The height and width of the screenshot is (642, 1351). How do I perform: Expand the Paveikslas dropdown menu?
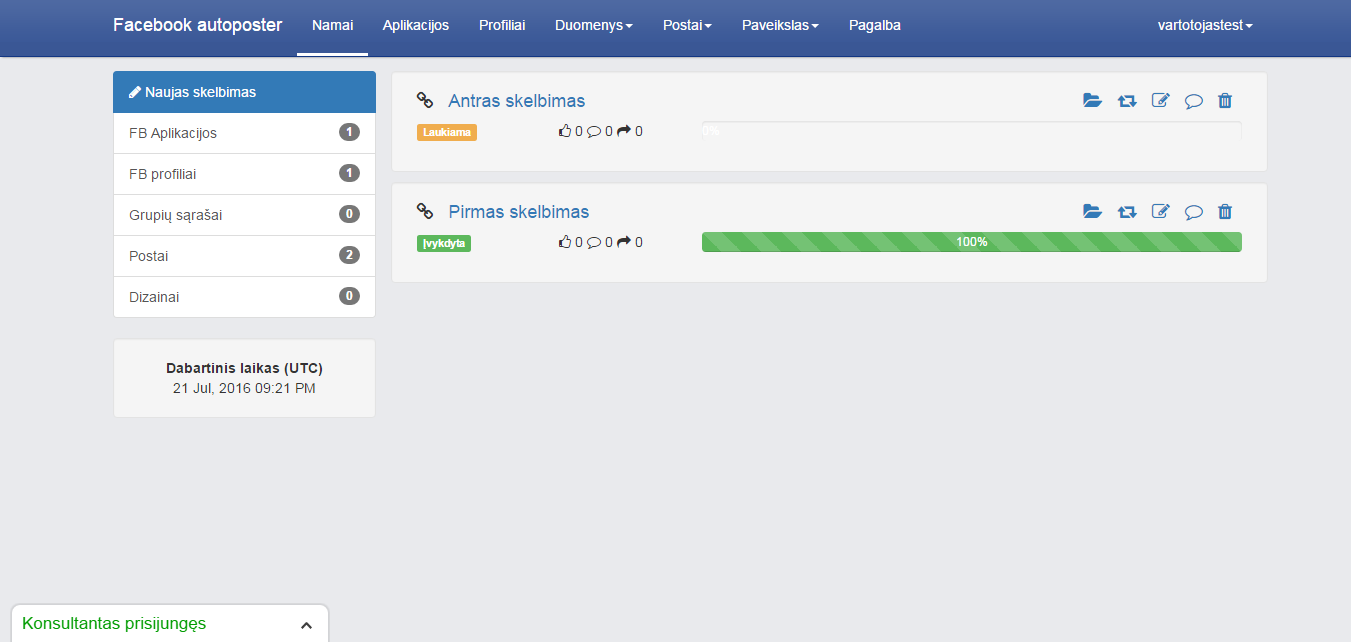[x=780, y=26]
